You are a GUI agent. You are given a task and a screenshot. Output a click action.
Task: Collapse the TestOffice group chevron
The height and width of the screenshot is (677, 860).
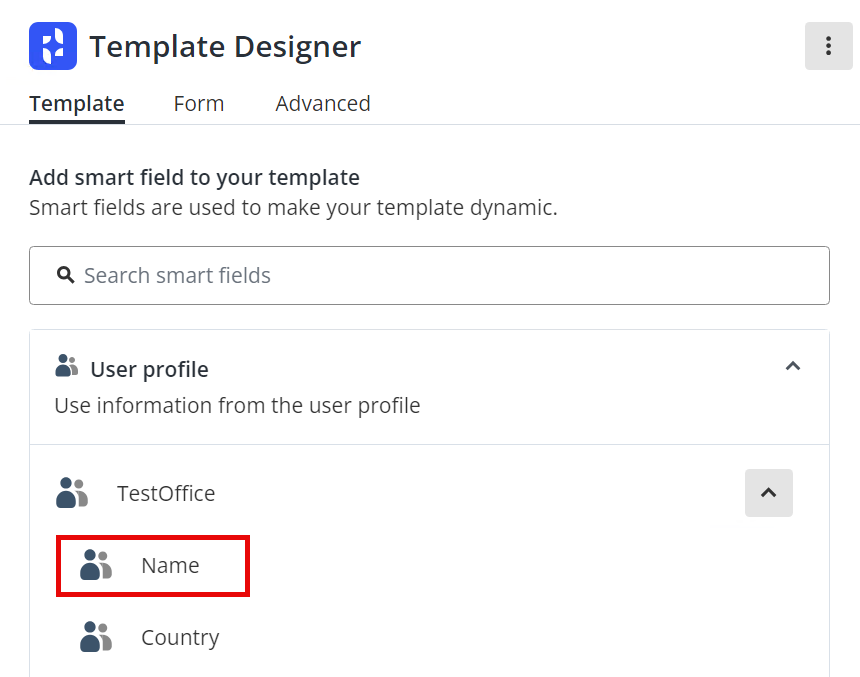pos(768,493)
